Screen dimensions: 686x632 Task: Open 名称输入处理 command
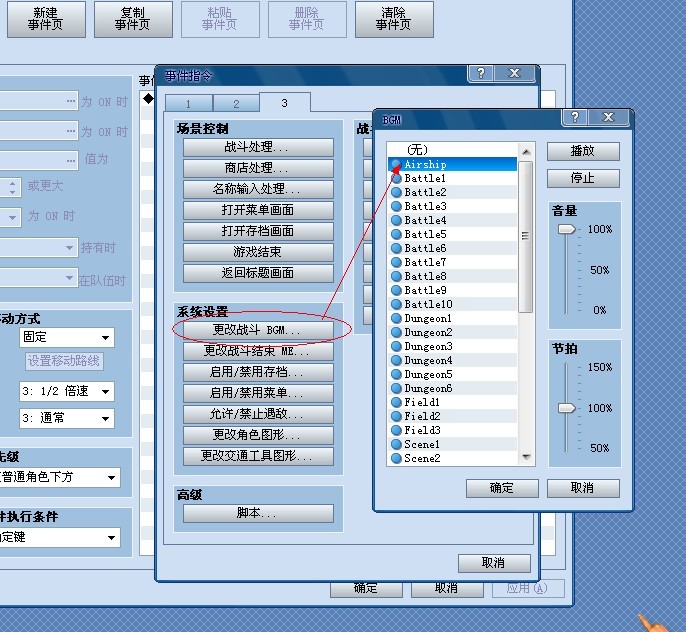click(x=258, y=189)
